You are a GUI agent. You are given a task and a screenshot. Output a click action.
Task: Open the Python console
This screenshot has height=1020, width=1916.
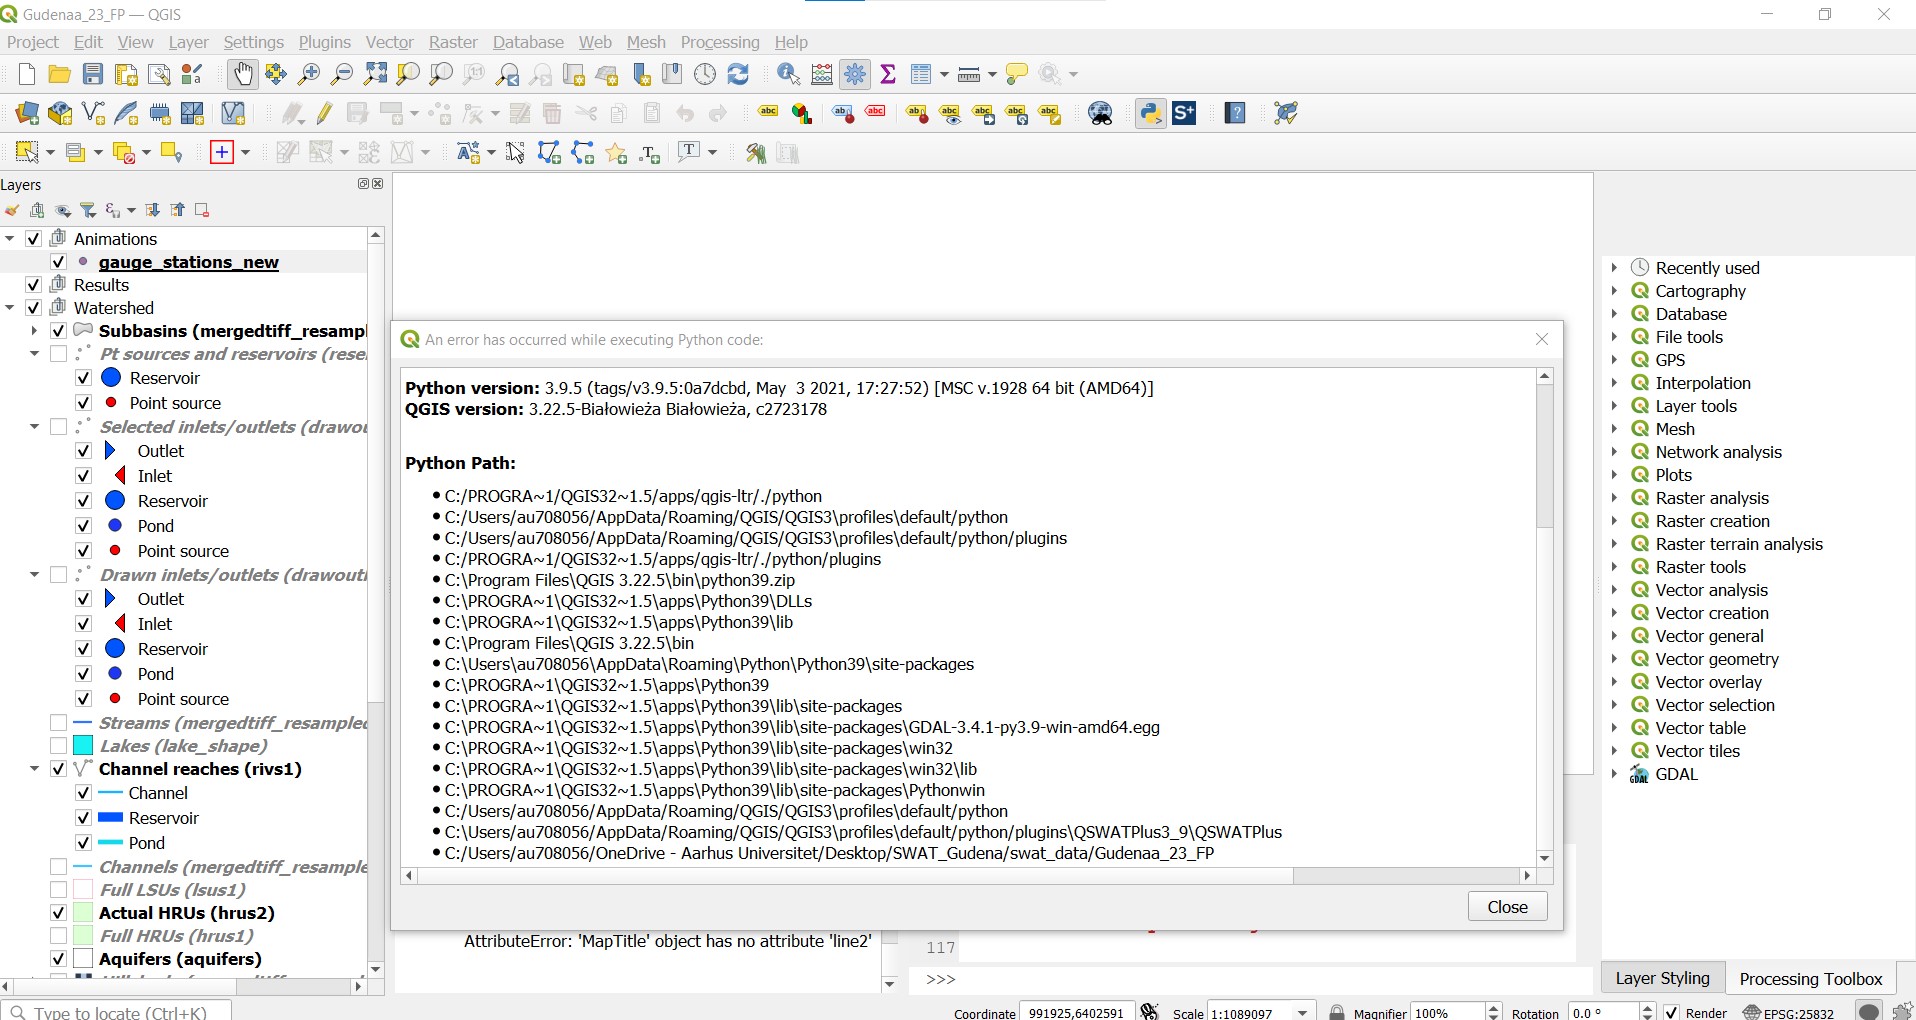pos(1150,113)
